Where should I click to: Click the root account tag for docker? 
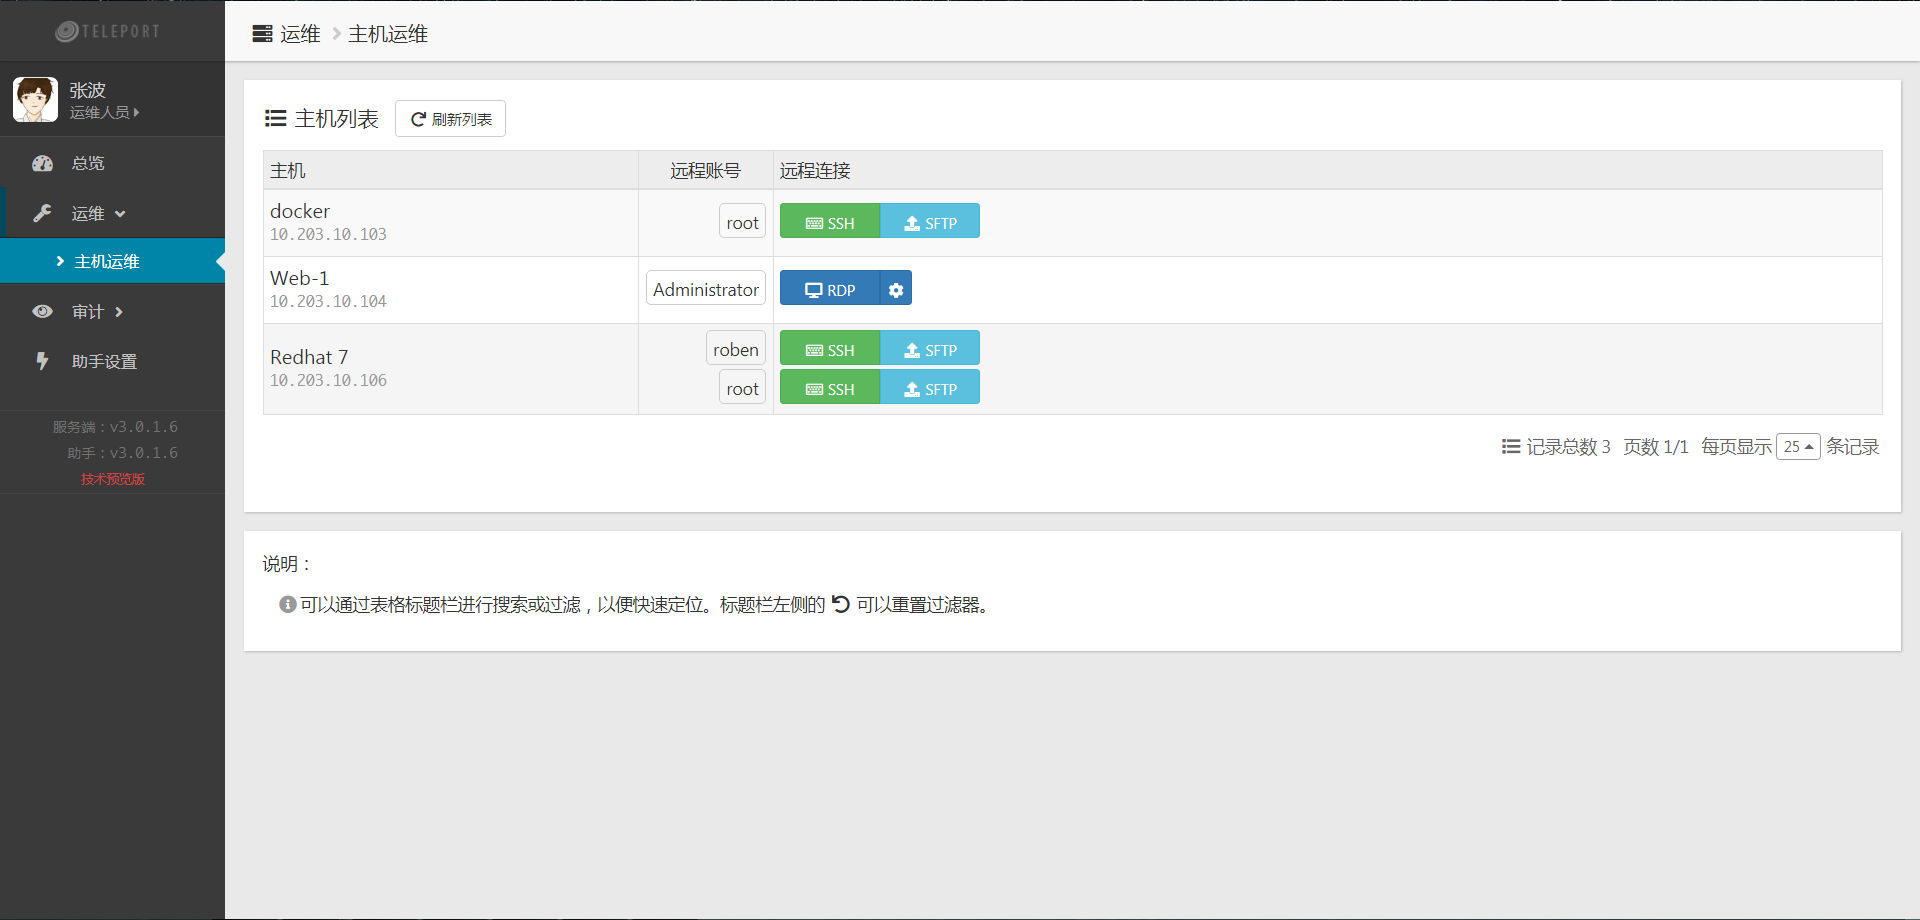pos(742,222)
